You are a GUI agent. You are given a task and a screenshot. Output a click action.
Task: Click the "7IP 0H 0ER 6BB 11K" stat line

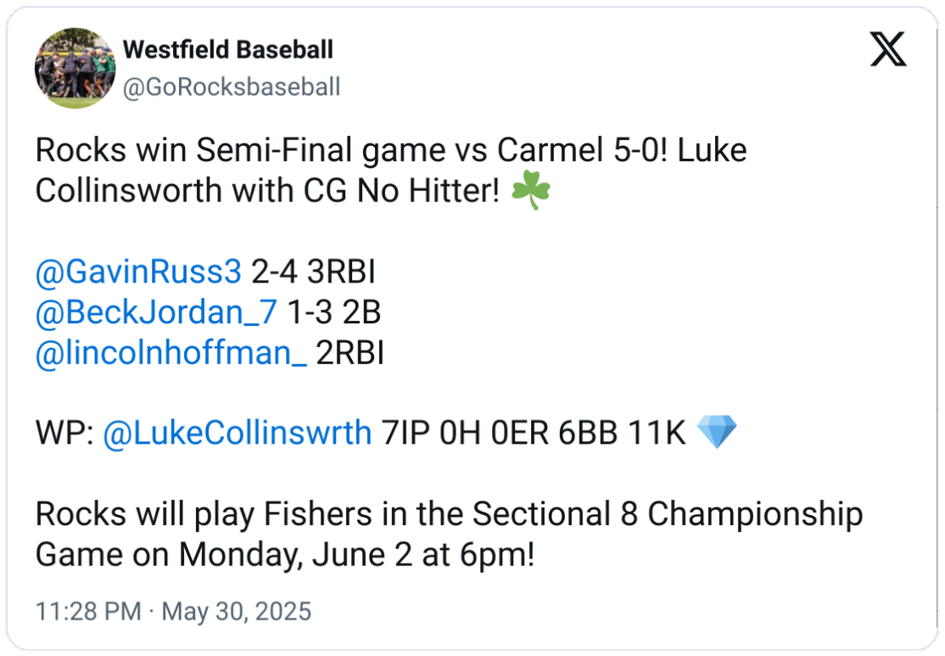534,434
